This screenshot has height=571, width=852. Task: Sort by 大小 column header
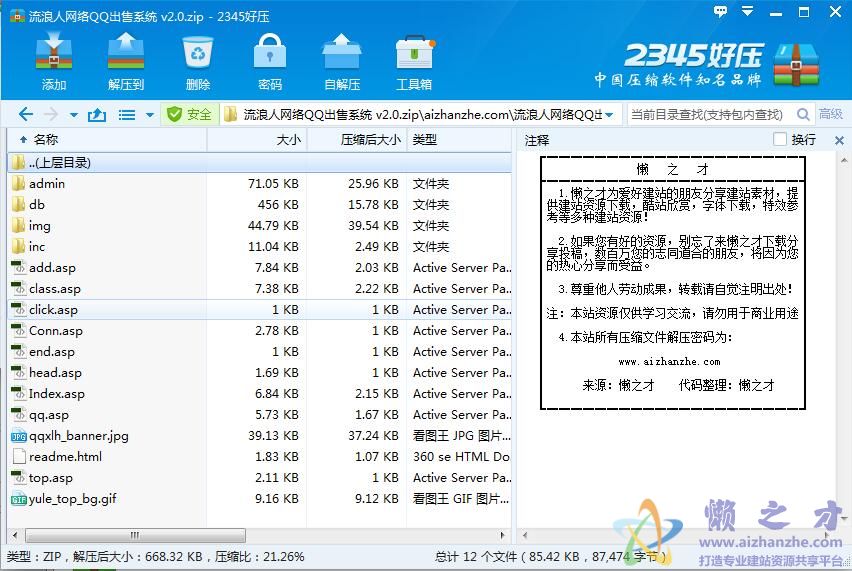point(257,140)
